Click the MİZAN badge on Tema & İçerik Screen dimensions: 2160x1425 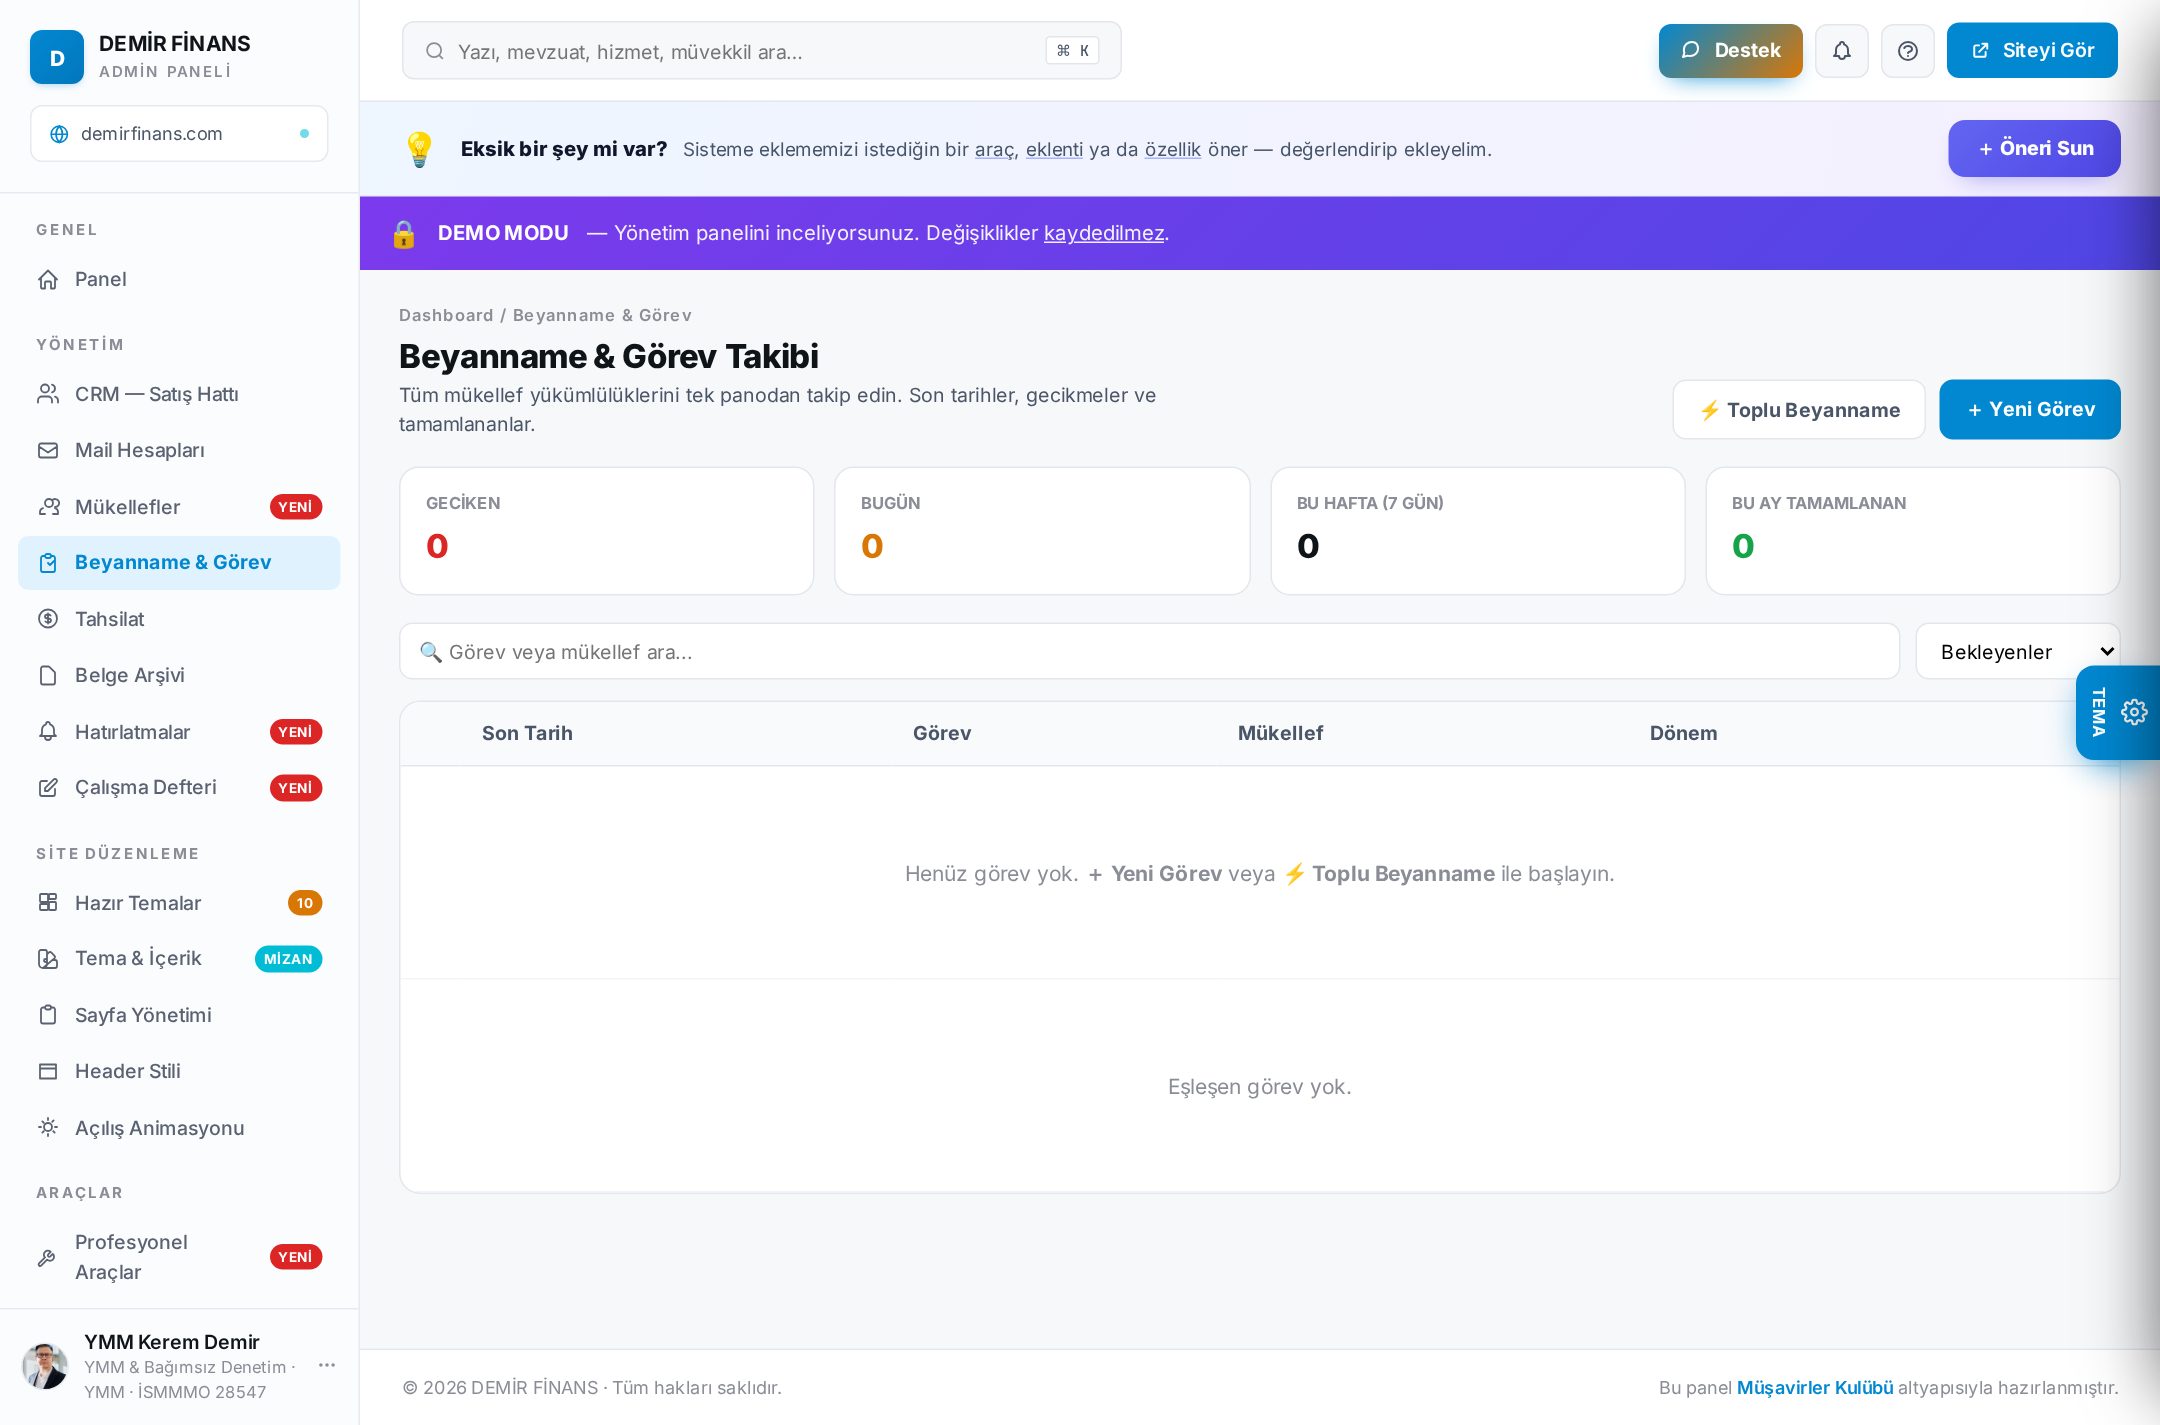coord(288,959)
